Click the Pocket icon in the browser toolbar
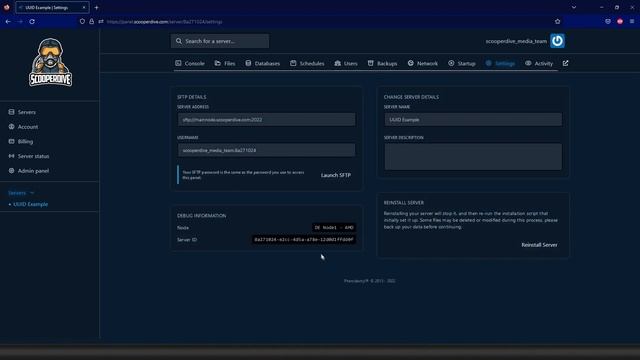Viewport: 640px width, 360px height. click(608, 21)
